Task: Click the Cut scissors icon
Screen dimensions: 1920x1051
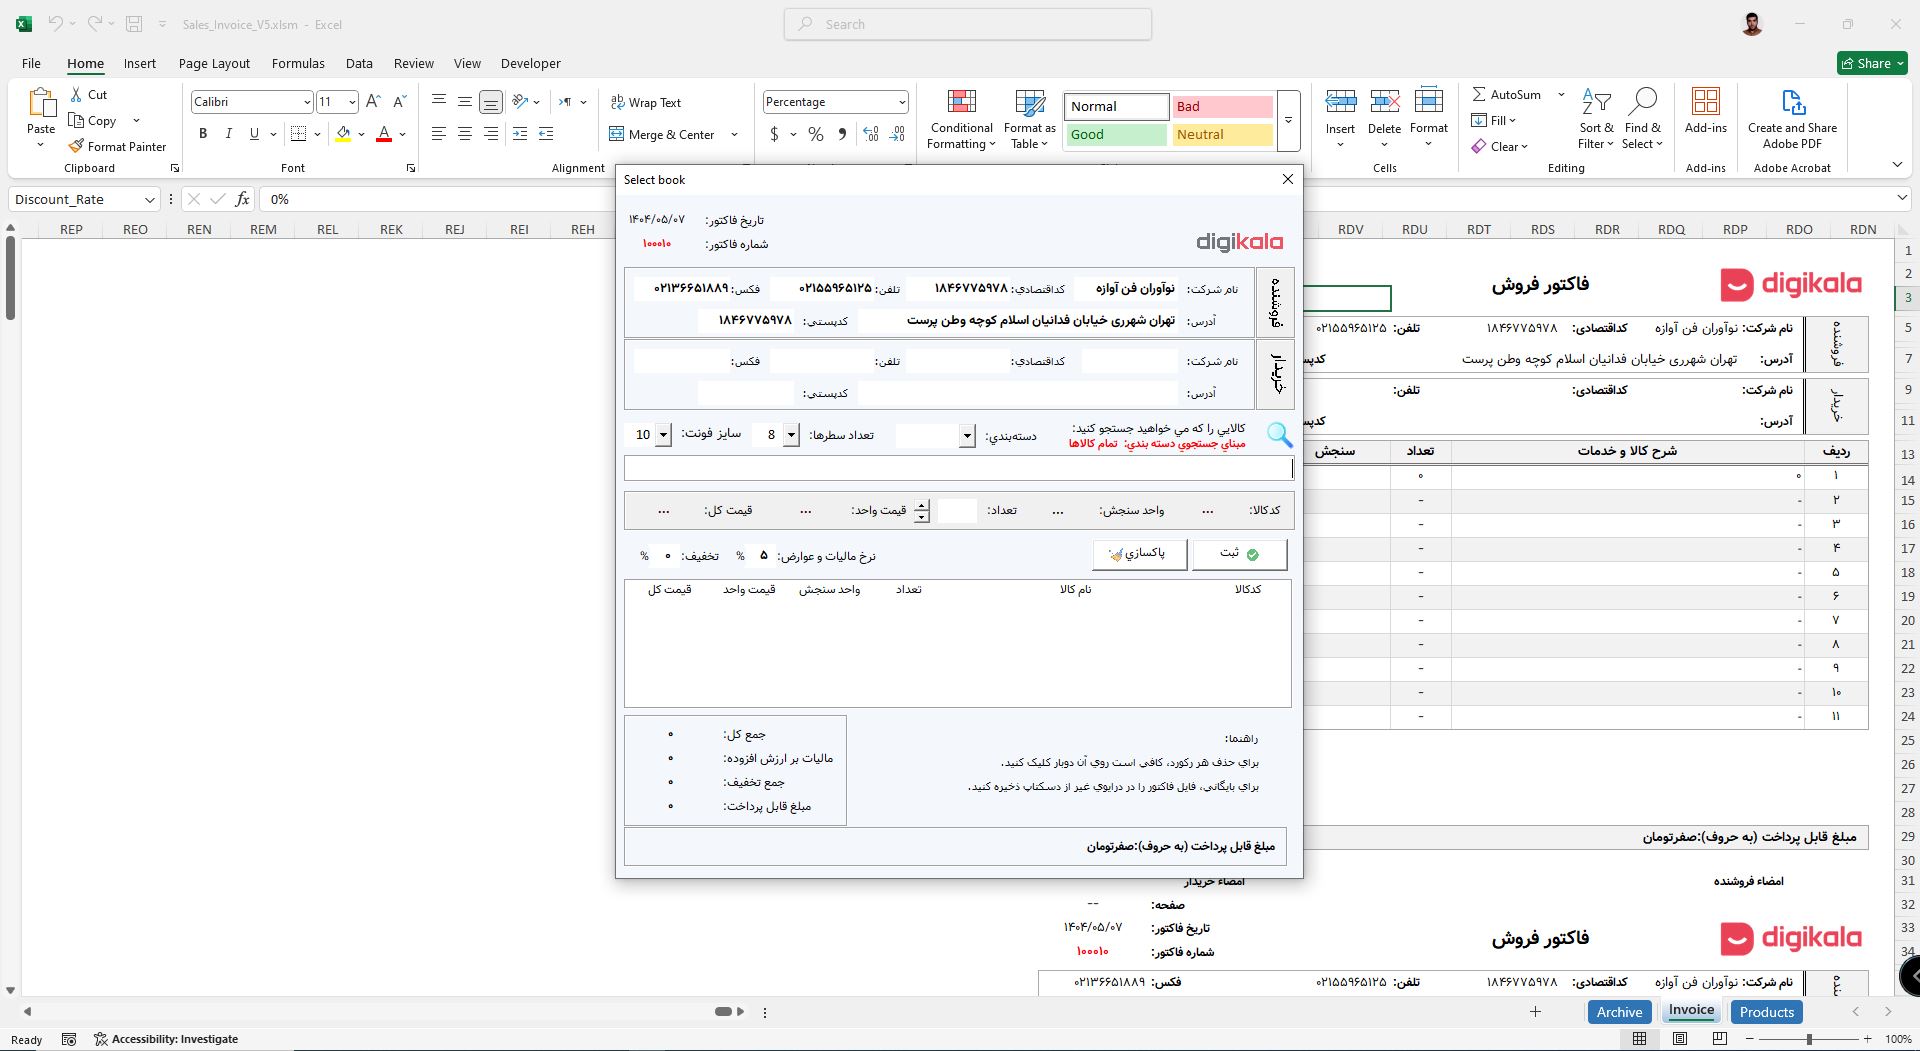Action: 76,94
